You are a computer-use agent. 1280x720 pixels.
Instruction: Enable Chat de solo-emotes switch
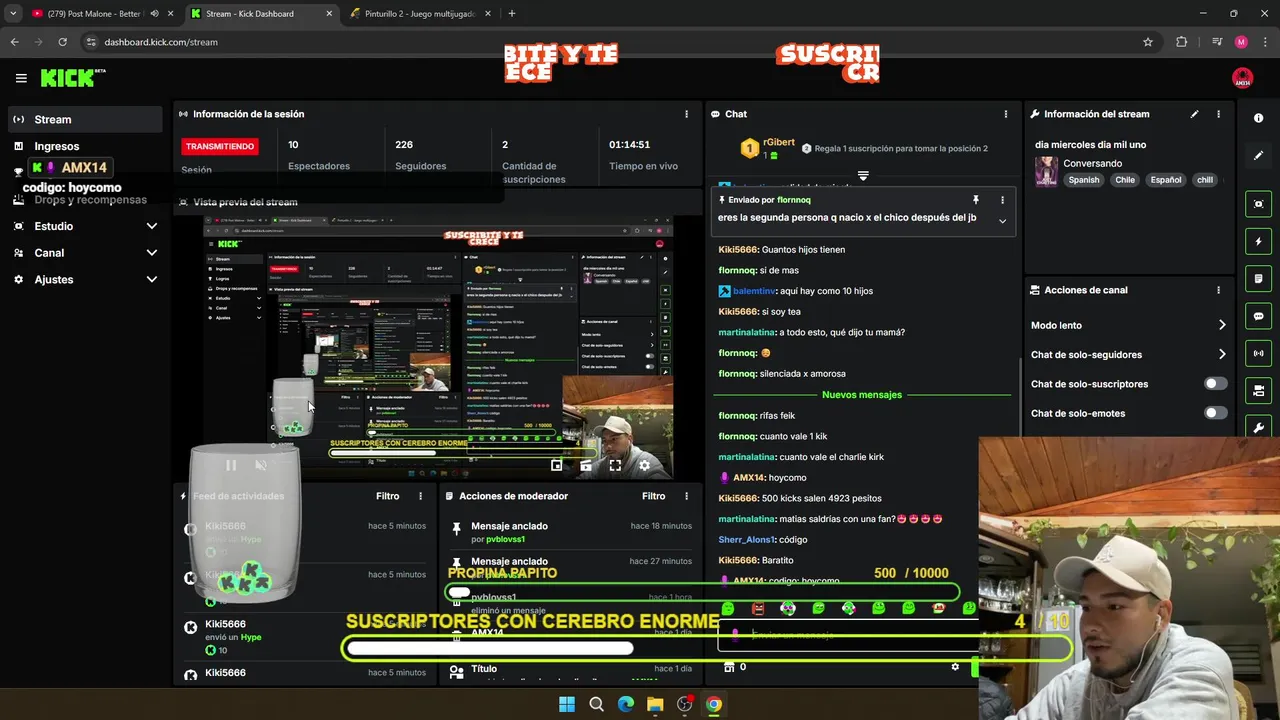coord(1215,413)
